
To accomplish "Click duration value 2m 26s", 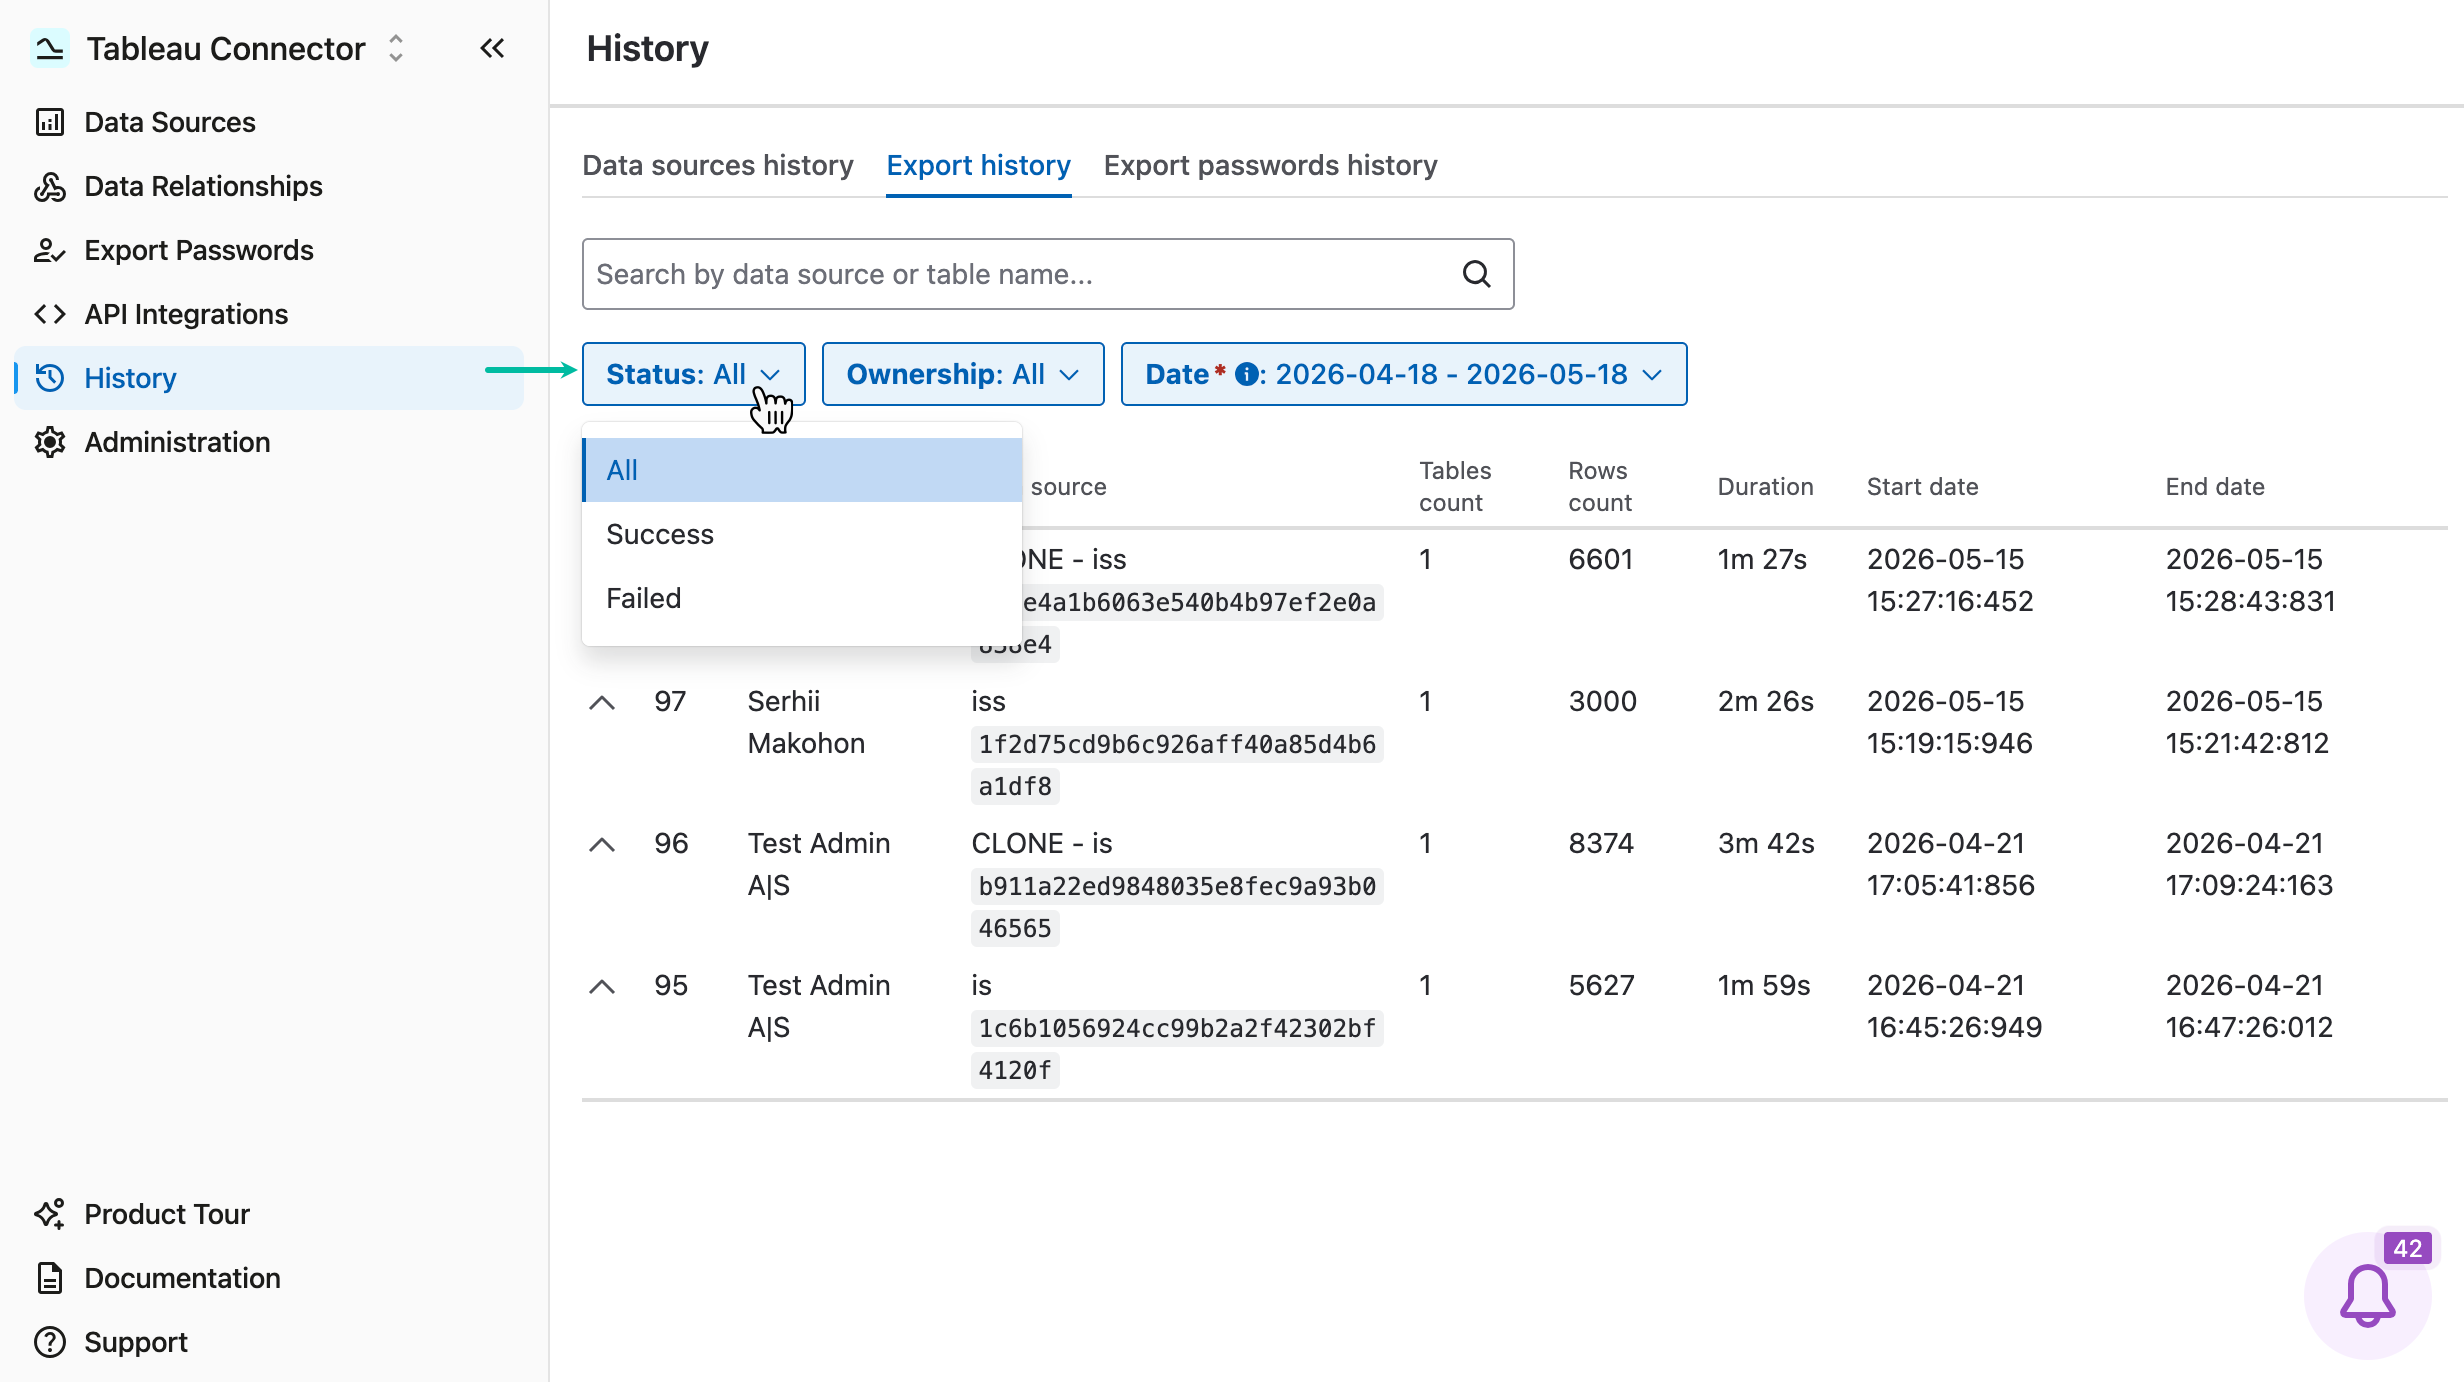I will (1765, 701).
